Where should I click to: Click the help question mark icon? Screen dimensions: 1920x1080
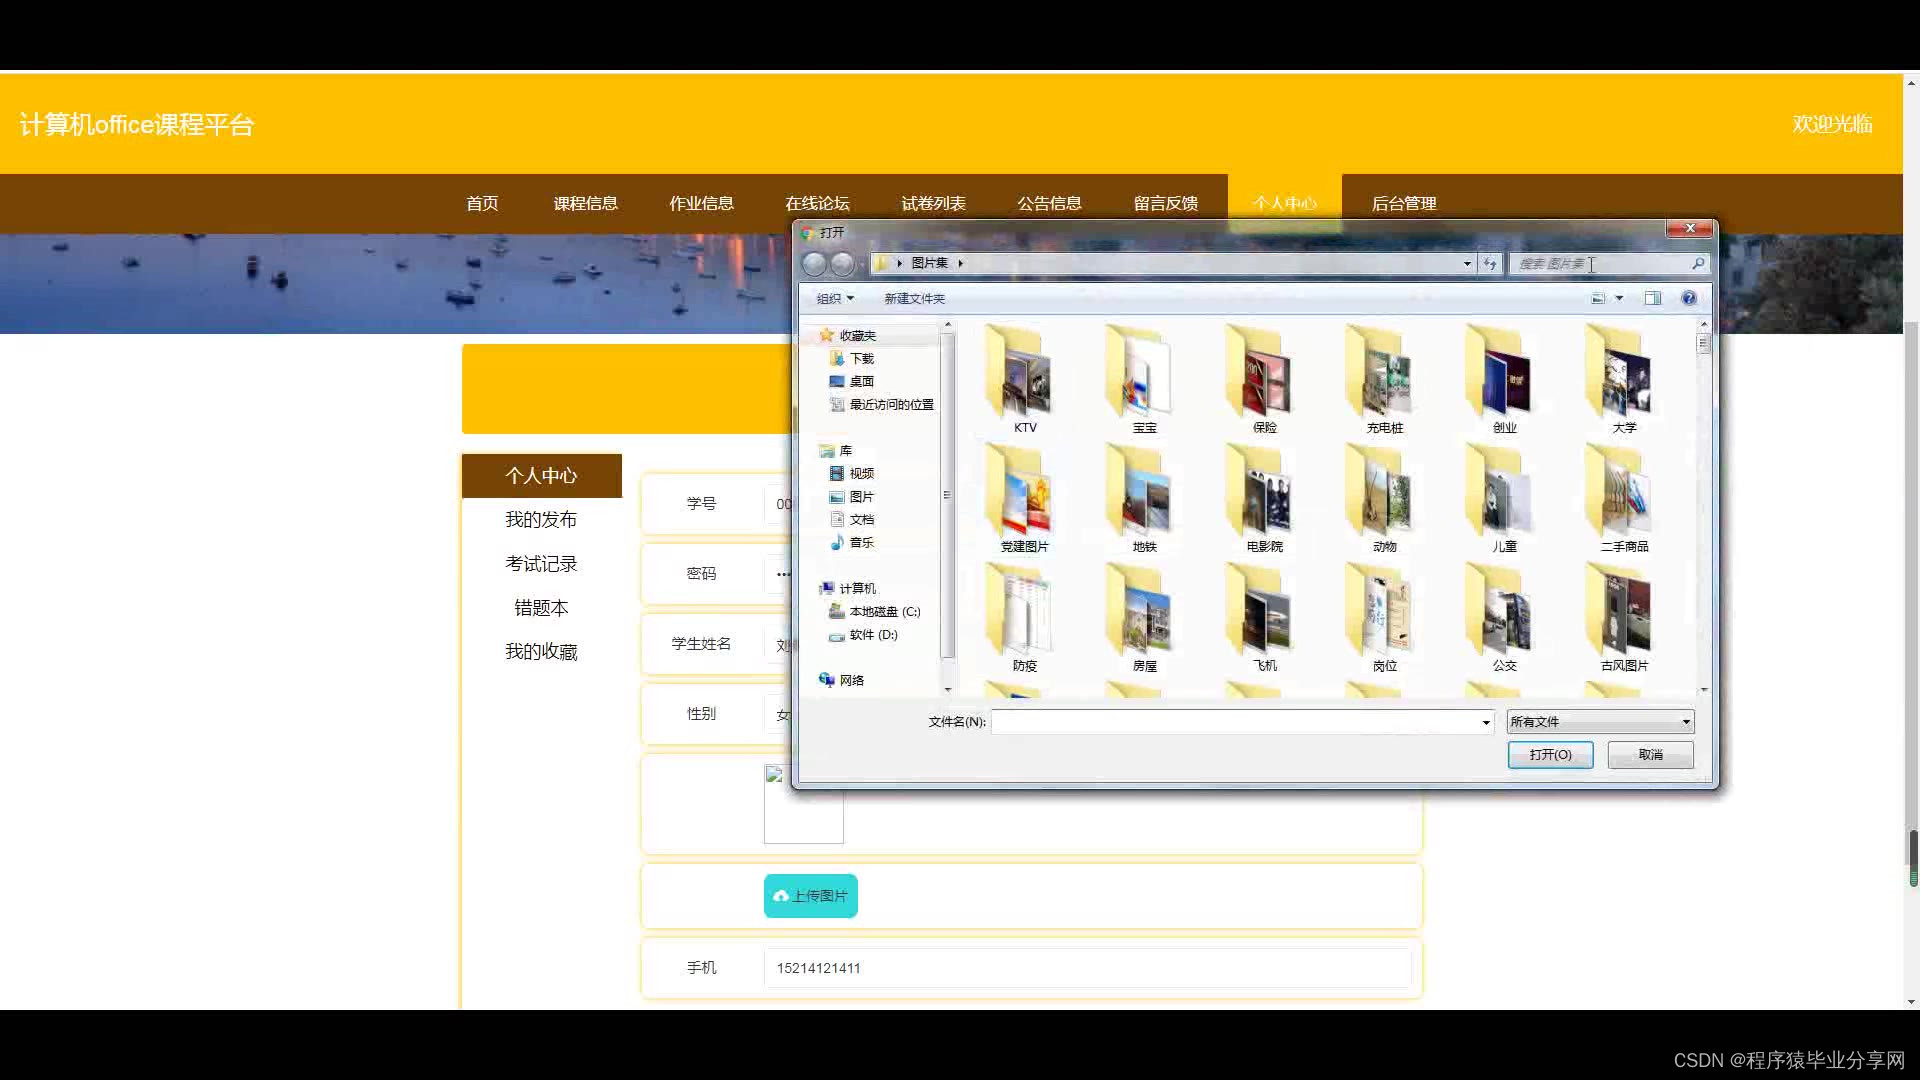[x=1689, y=298]
